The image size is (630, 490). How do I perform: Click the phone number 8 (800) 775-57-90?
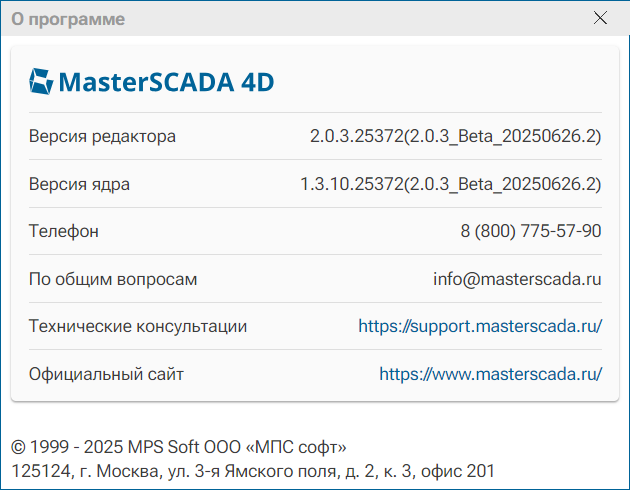531,231
